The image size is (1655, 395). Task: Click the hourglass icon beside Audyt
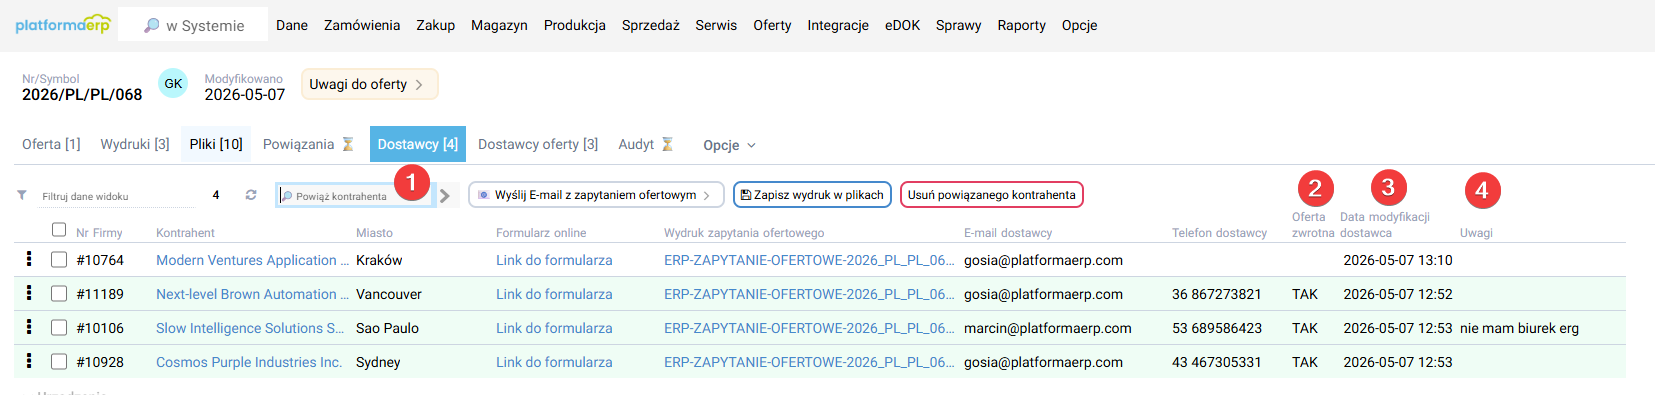click(667, 144)
